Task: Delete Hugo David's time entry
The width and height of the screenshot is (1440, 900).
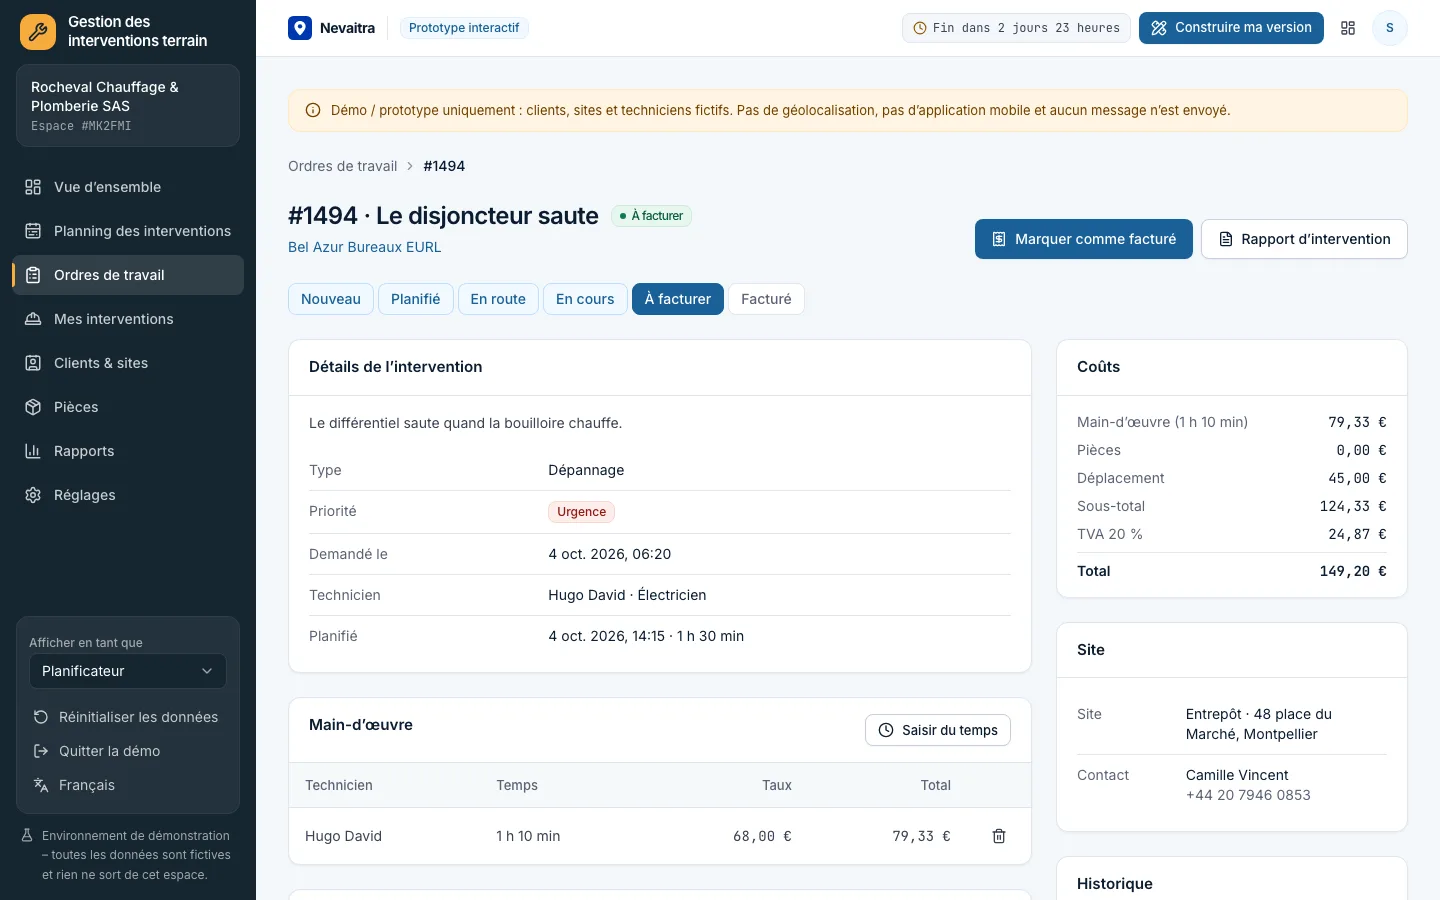Action: (999, 836)
